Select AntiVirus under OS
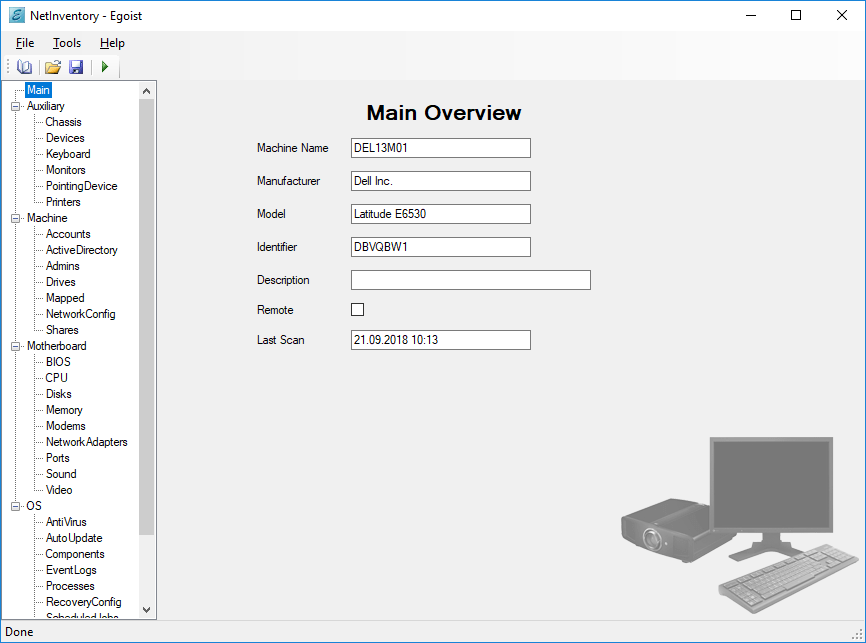 (66, 523)
